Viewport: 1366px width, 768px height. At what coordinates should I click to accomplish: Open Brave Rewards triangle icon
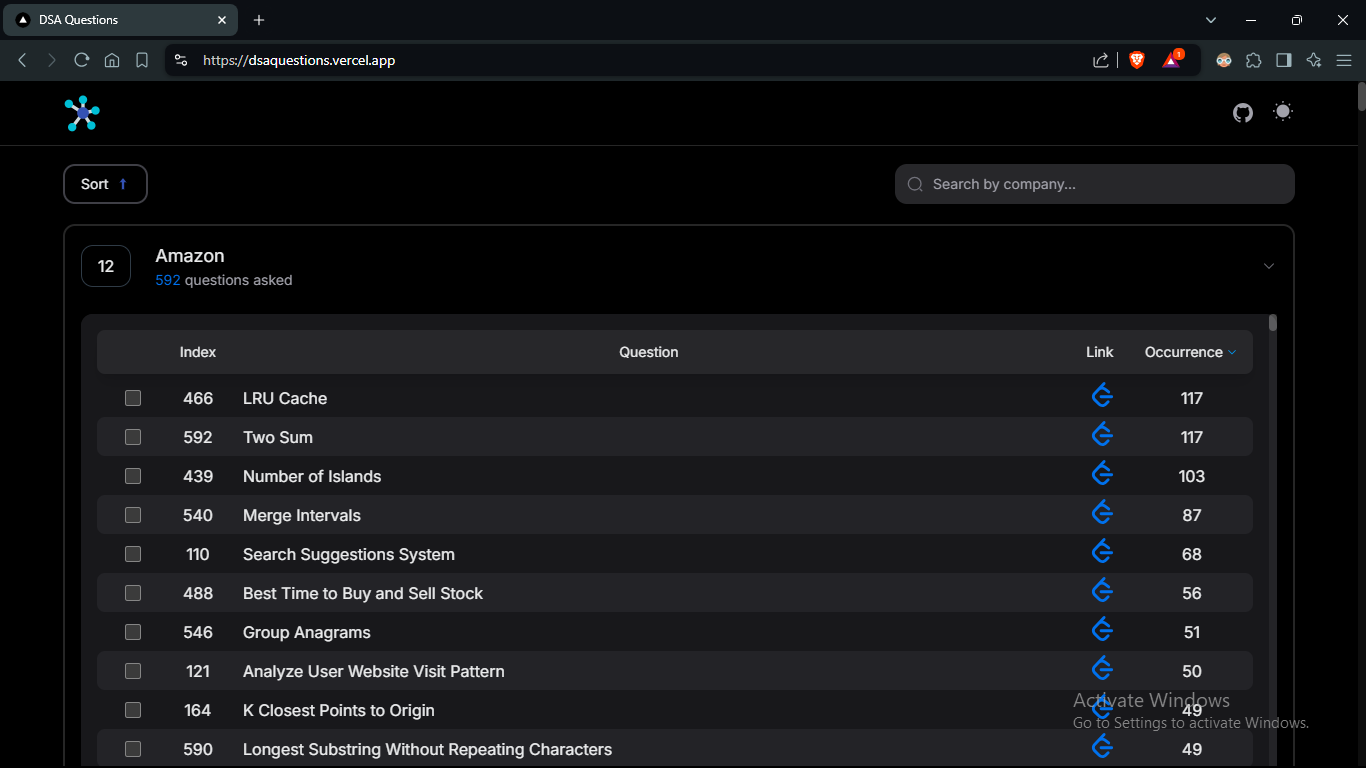1172,60
